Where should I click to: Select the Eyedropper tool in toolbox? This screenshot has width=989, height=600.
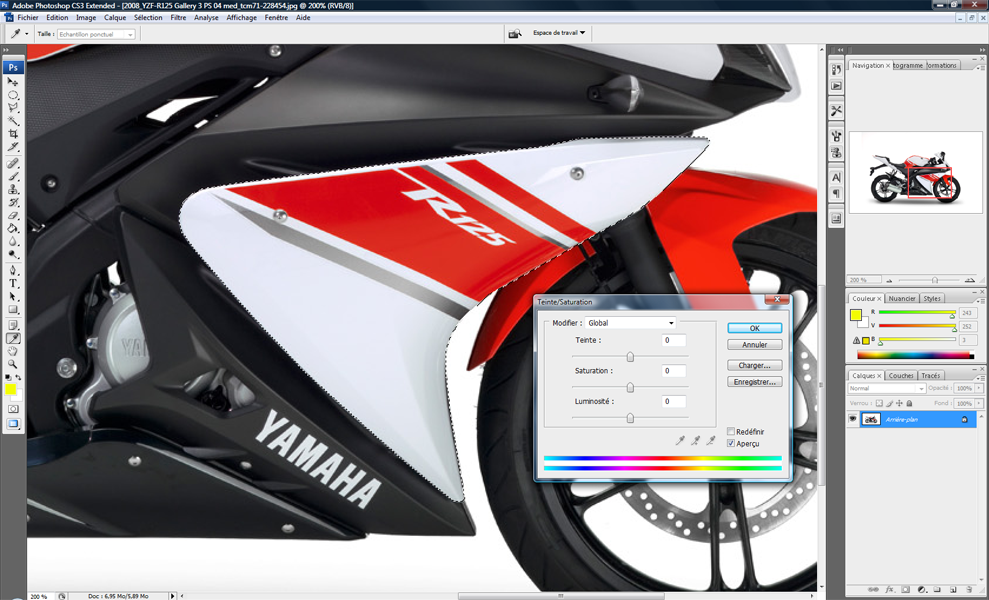pos(13,339)
